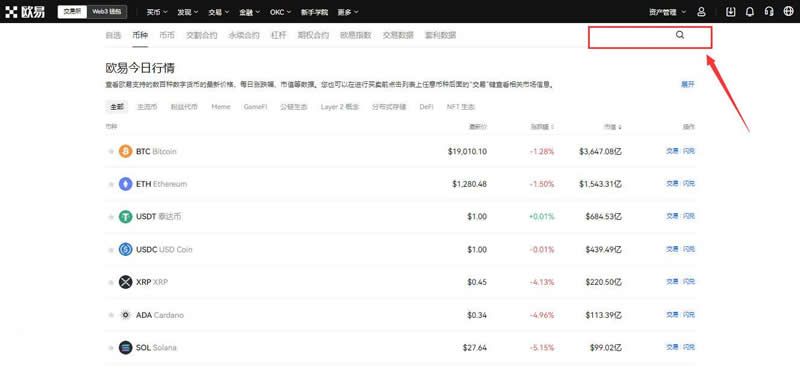Click 闪兑 link in ADA row

pos(689,315)
